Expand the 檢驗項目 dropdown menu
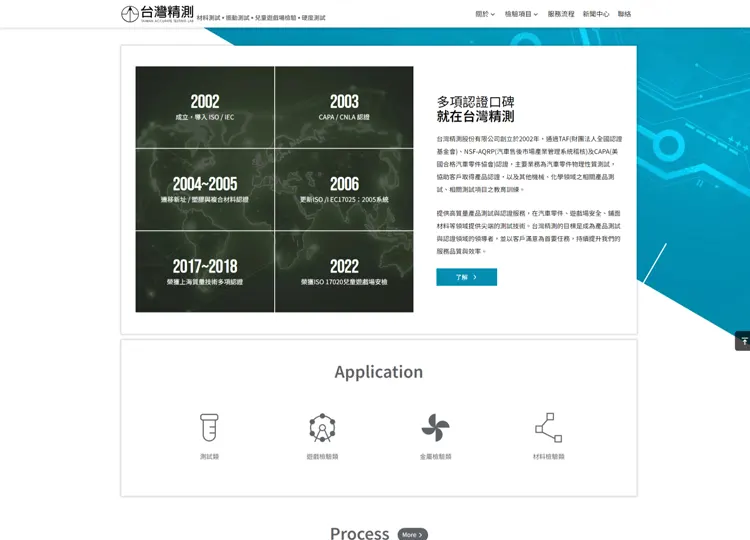 [x=521, y=14]
